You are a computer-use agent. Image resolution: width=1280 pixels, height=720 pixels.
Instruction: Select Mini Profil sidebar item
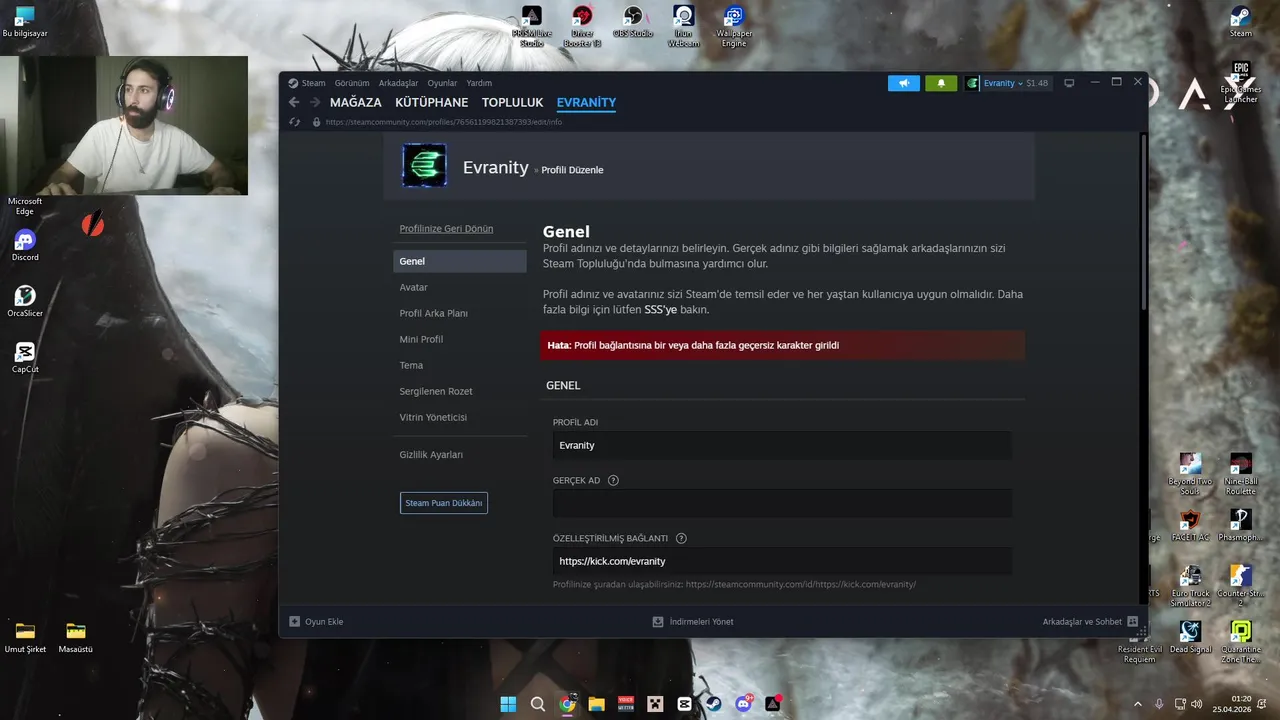[460, 339]
